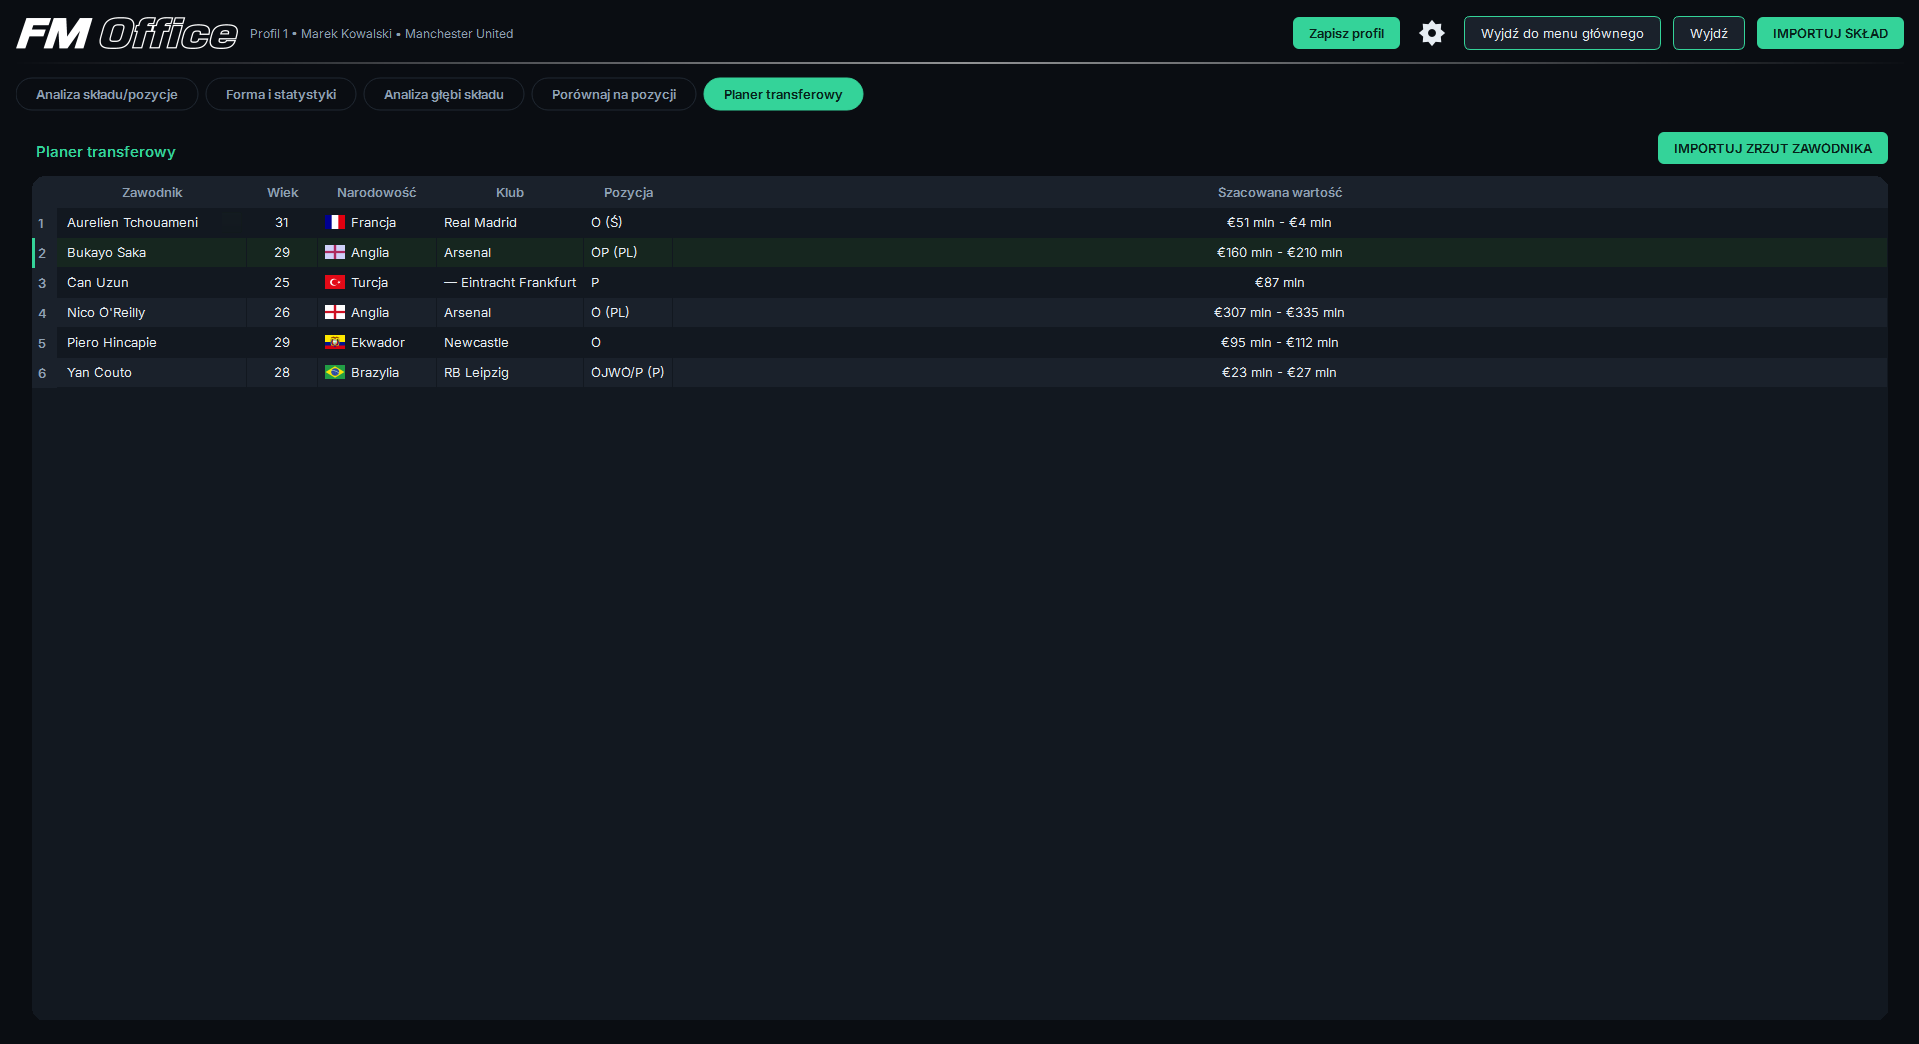The width and height of the screenshot is (1919, 1044).
Task: Click age 29 in Piero Hincapie's row
Action: (282, 342)
